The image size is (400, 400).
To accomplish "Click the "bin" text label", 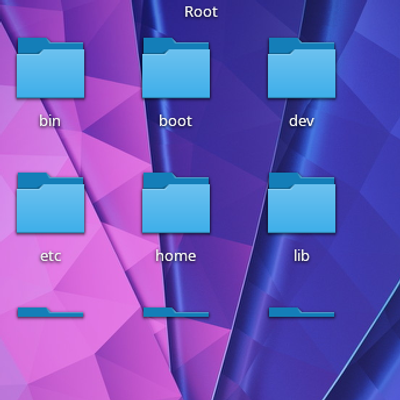I will point(50,121).
